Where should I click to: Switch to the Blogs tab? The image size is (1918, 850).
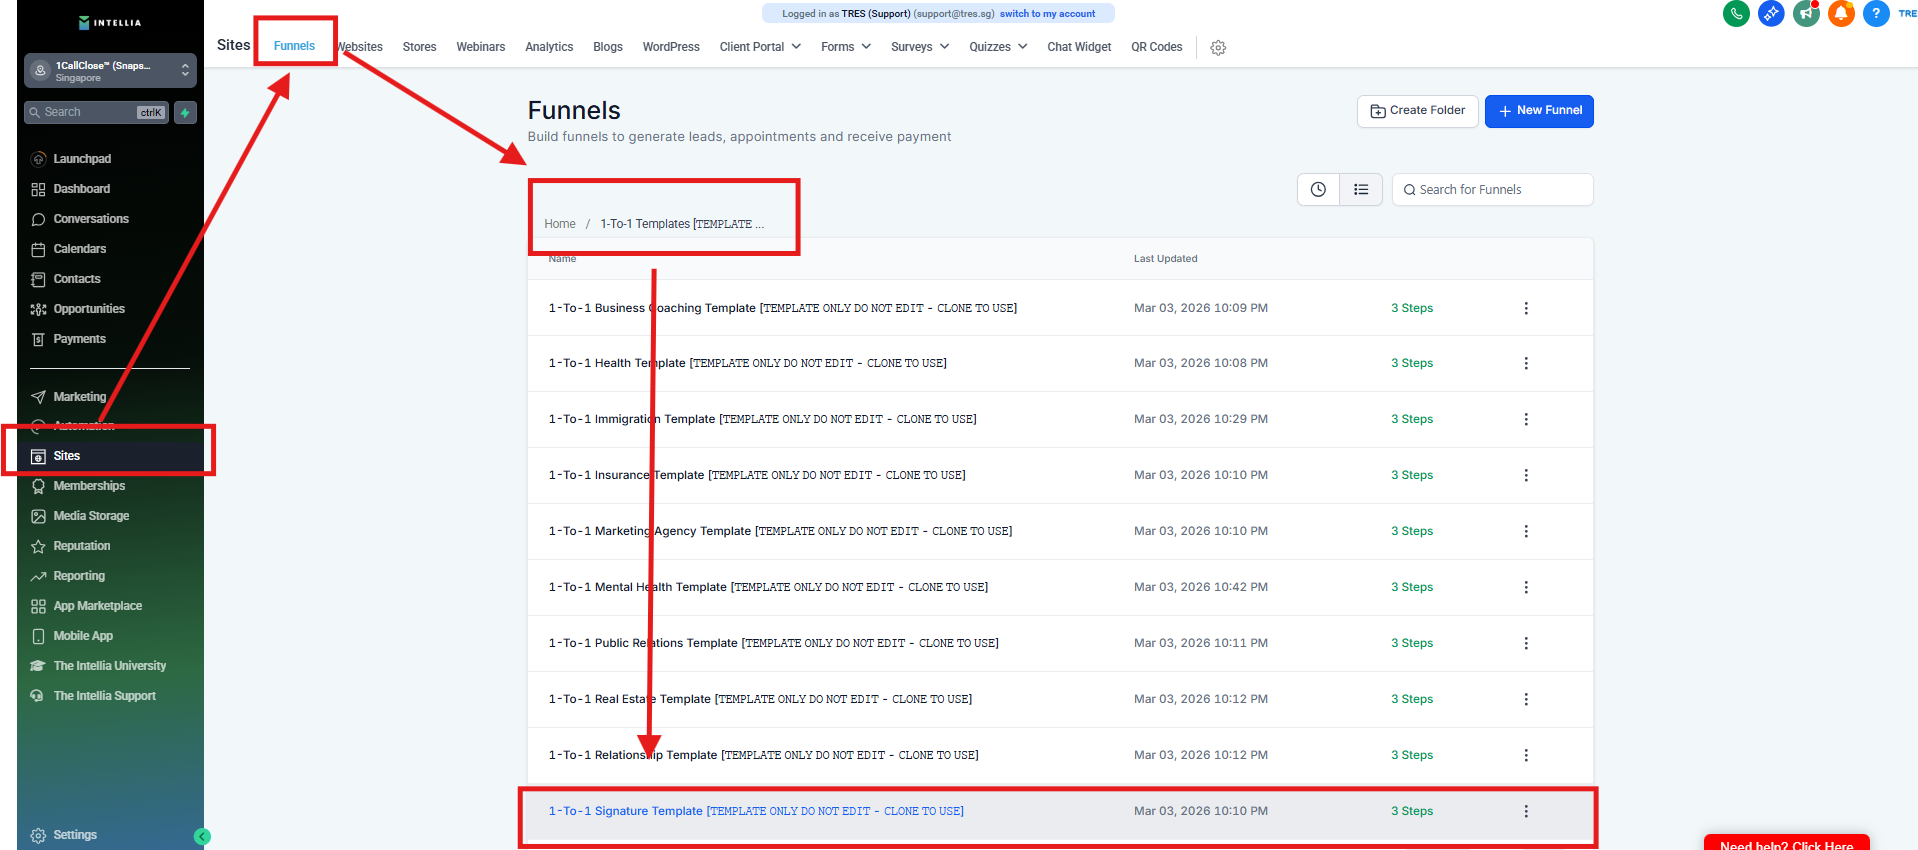pyautogui.click(x=608, y=47)
